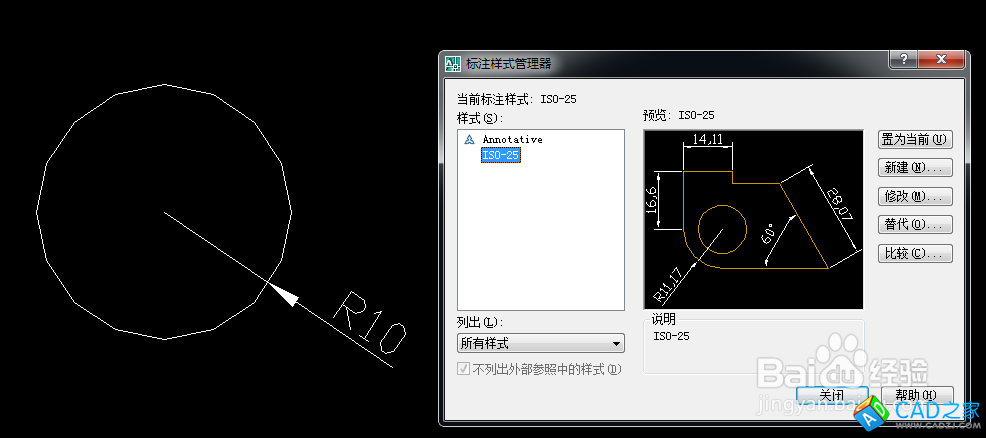Toggle 不列出外部参照中的样式 checkbox
This screenshot has height=438, width=986.
click(463, 369)
